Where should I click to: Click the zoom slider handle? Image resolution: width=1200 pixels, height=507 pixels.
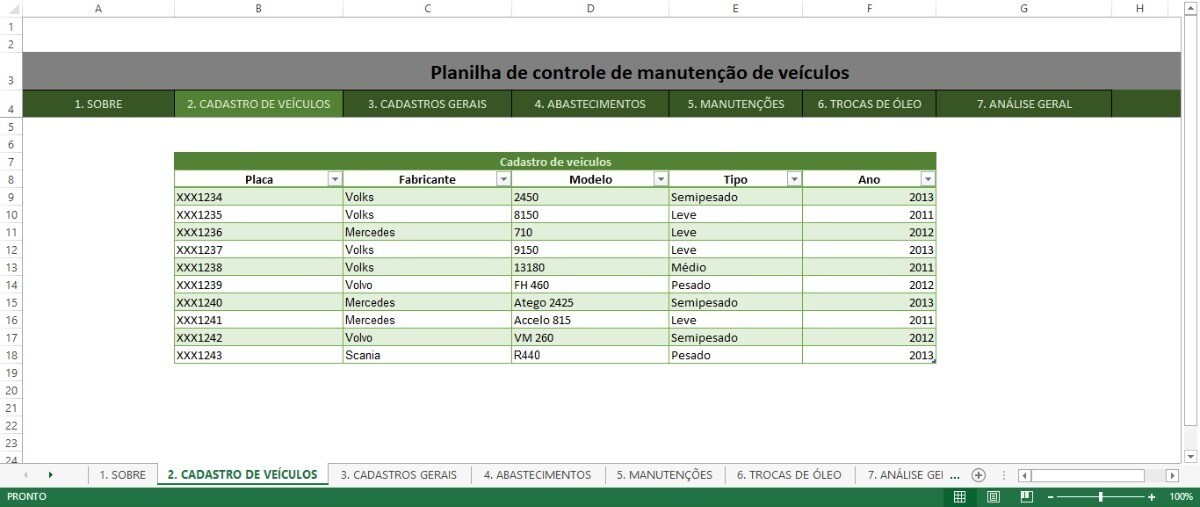[x=1101, y=497]
